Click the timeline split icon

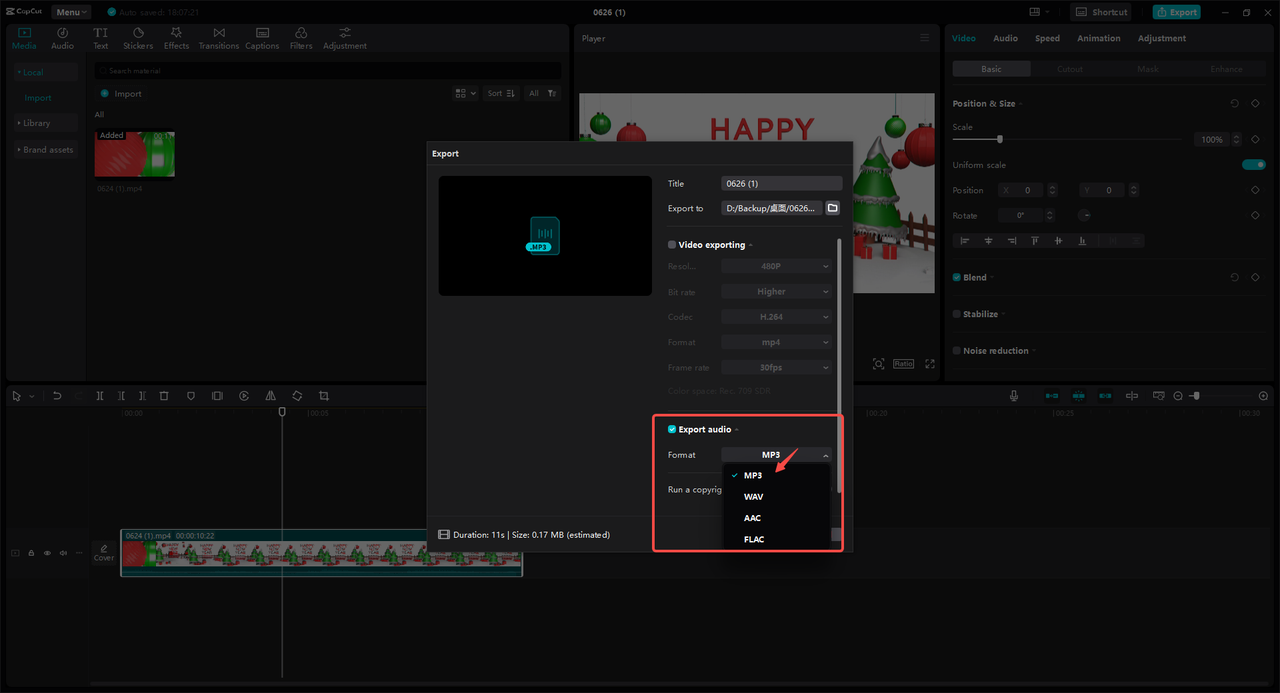(100, 396)
